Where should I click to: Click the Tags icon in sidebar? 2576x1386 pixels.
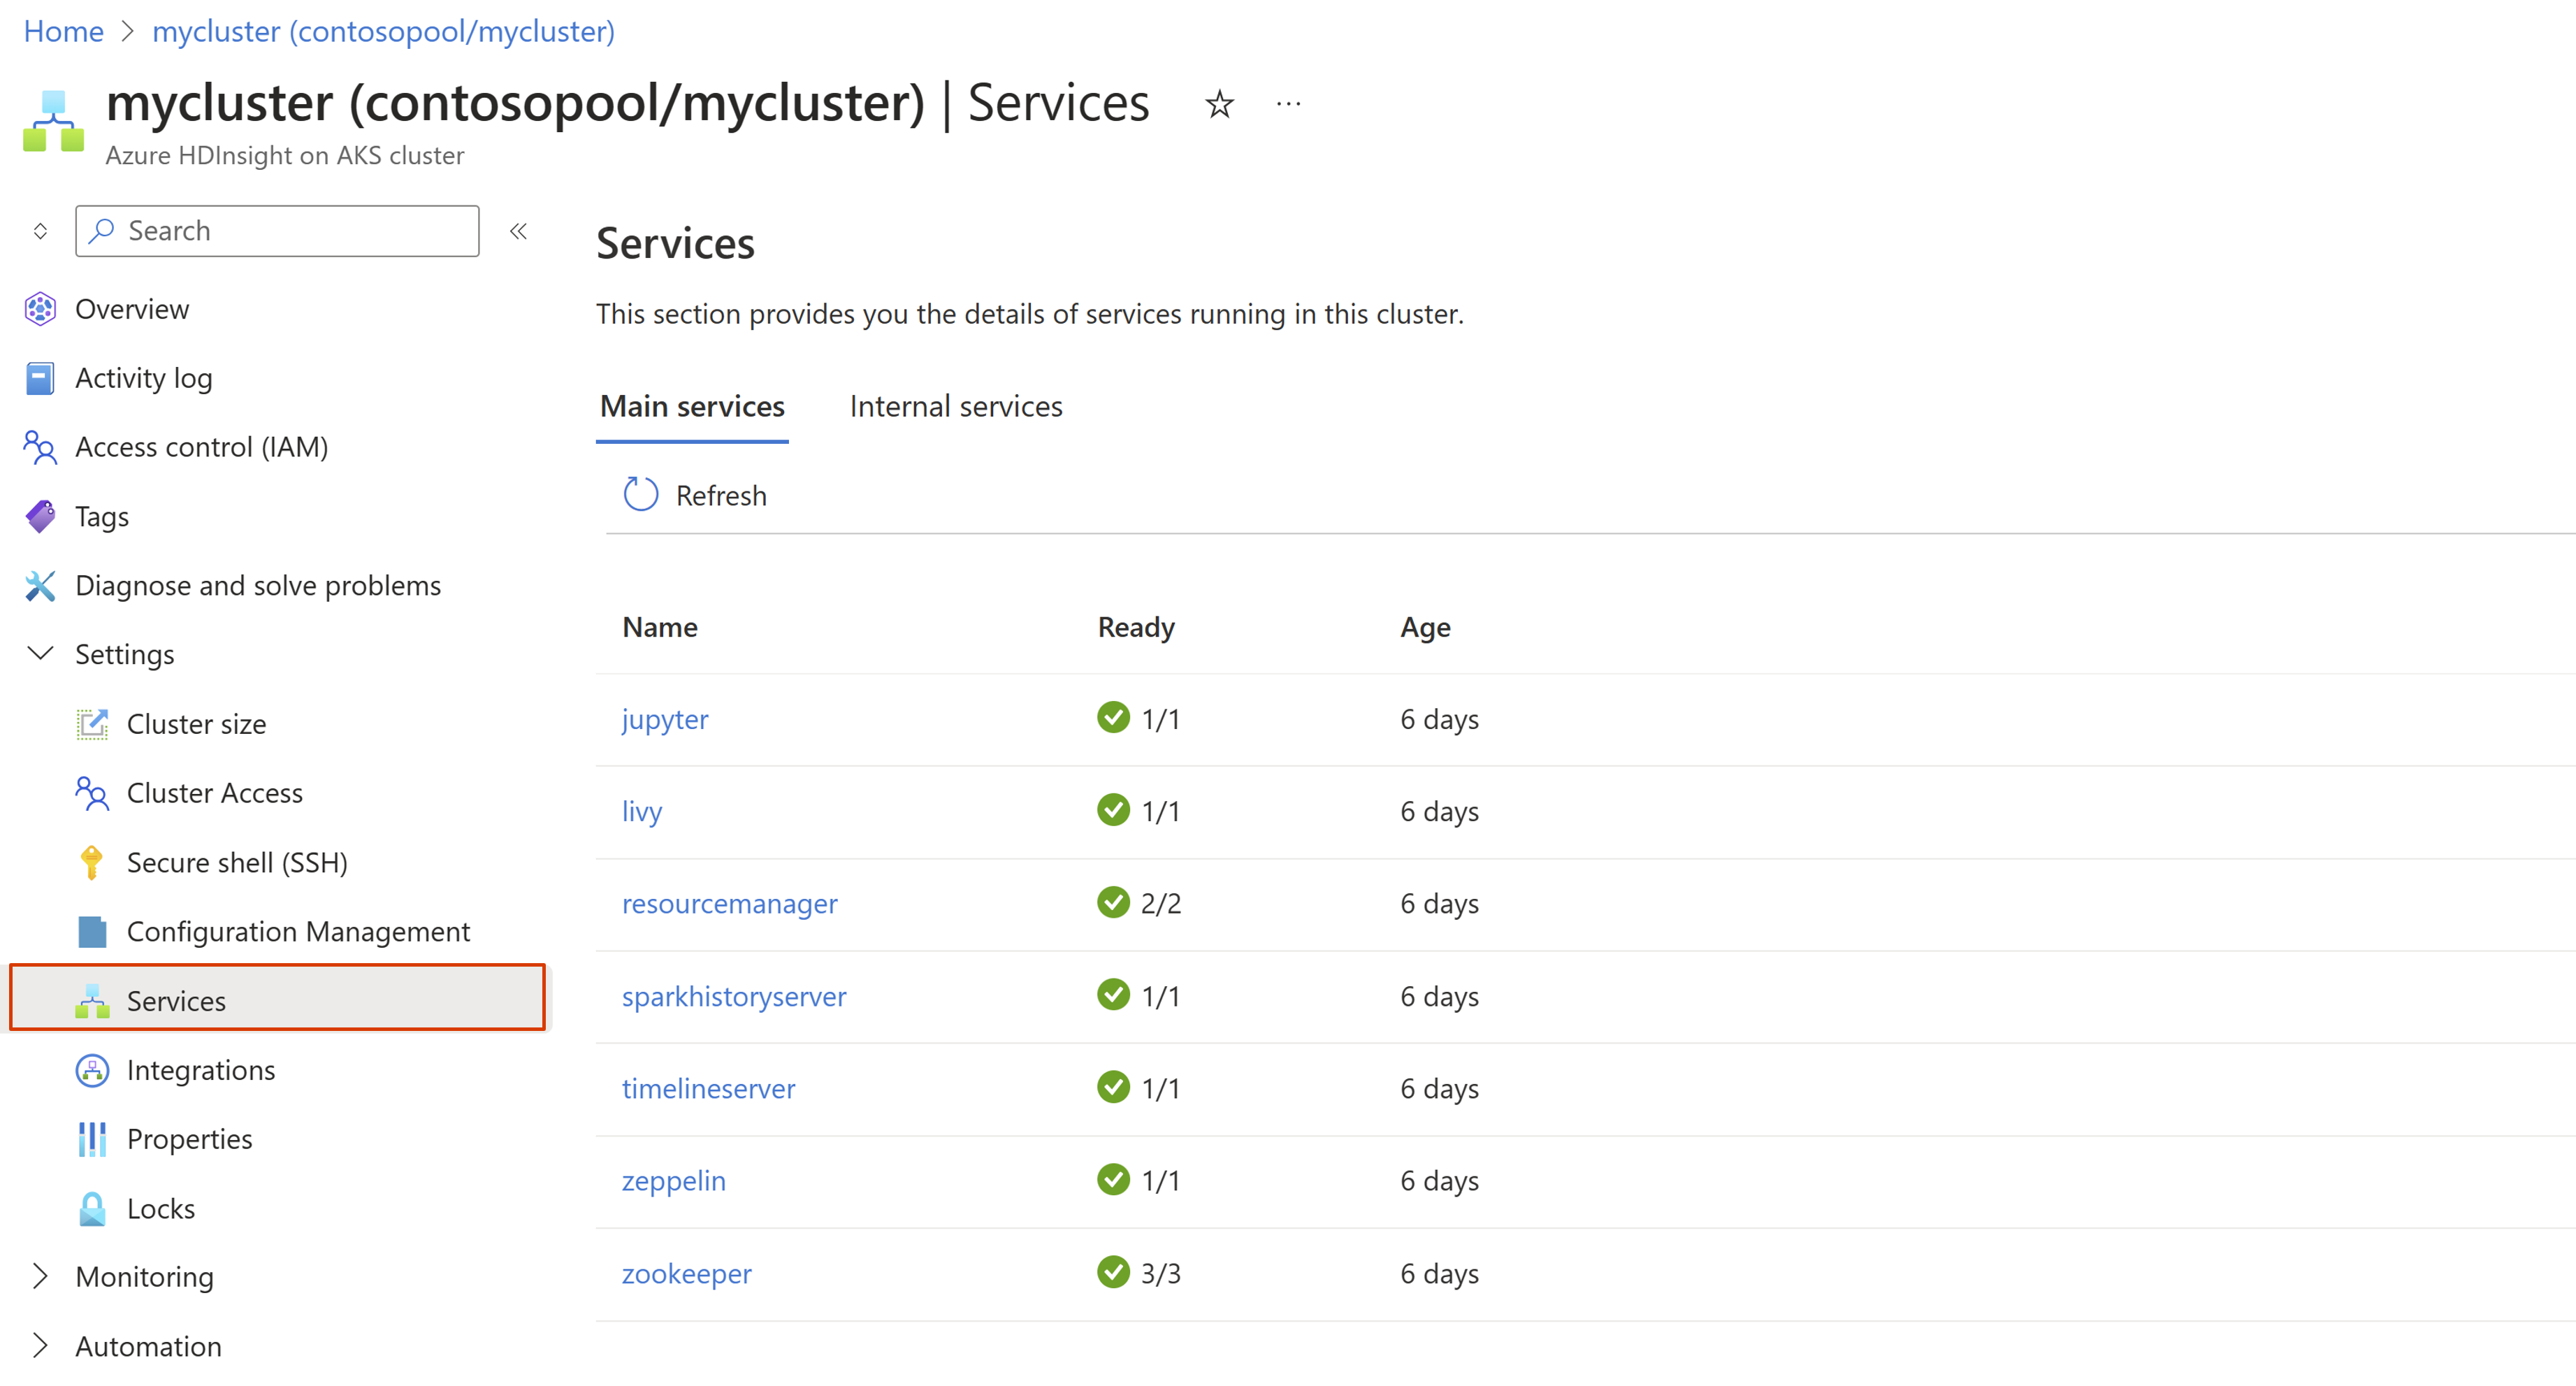point(40,516)
